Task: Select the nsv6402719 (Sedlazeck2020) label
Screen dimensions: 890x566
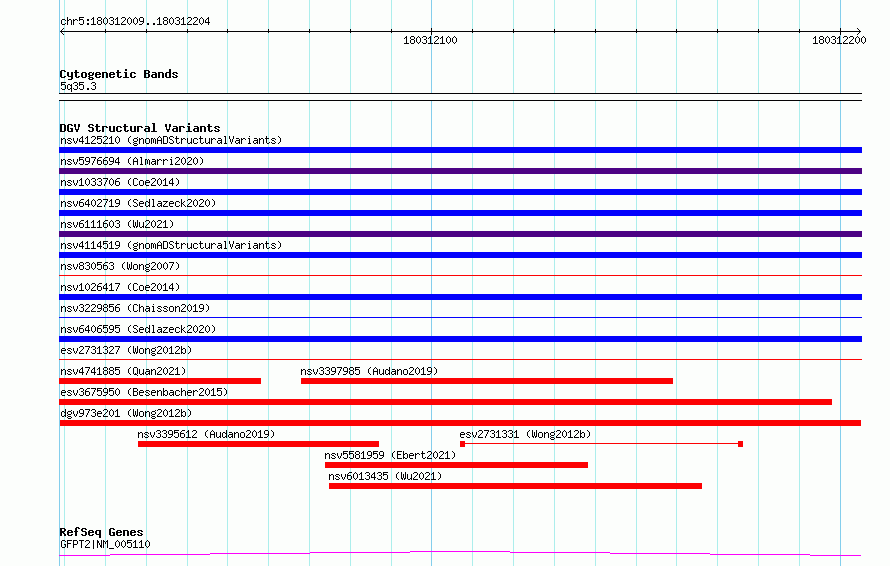Action: (x=138, y=203)
